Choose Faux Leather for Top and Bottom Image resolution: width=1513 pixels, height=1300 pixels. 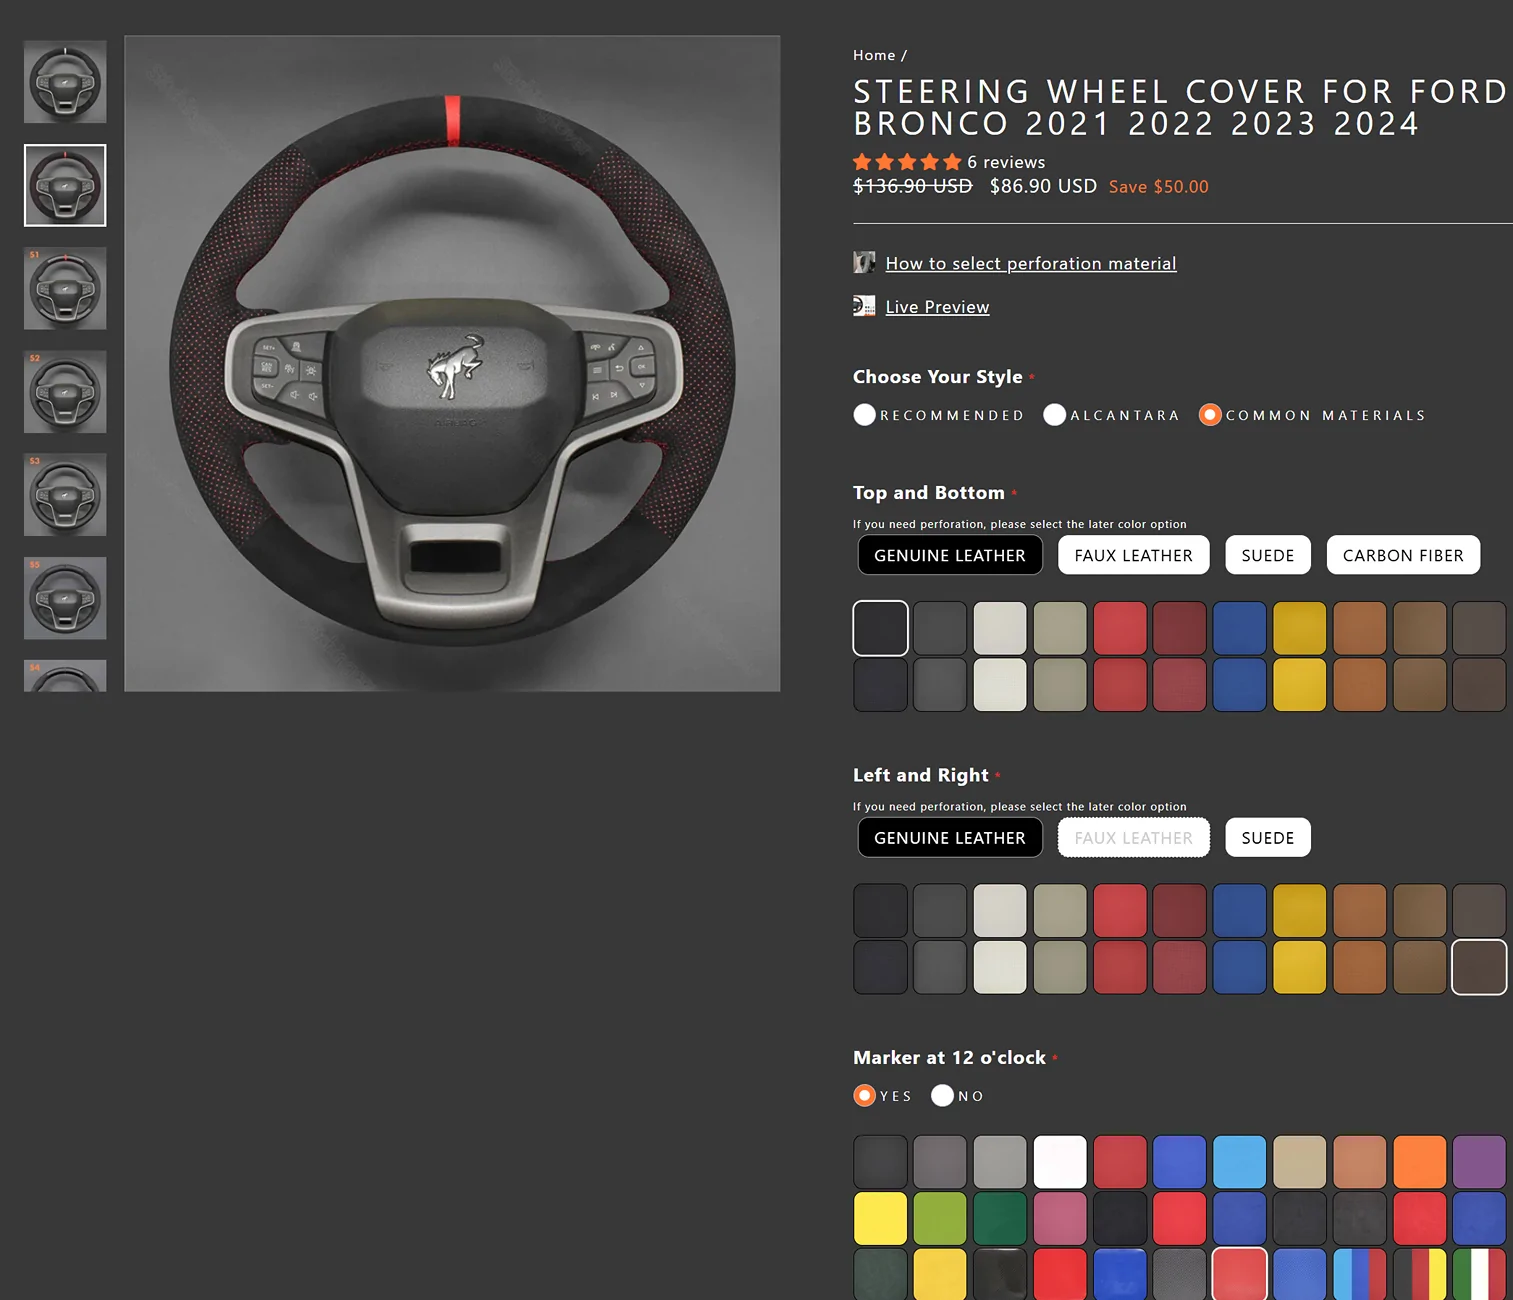point(1134,555)
